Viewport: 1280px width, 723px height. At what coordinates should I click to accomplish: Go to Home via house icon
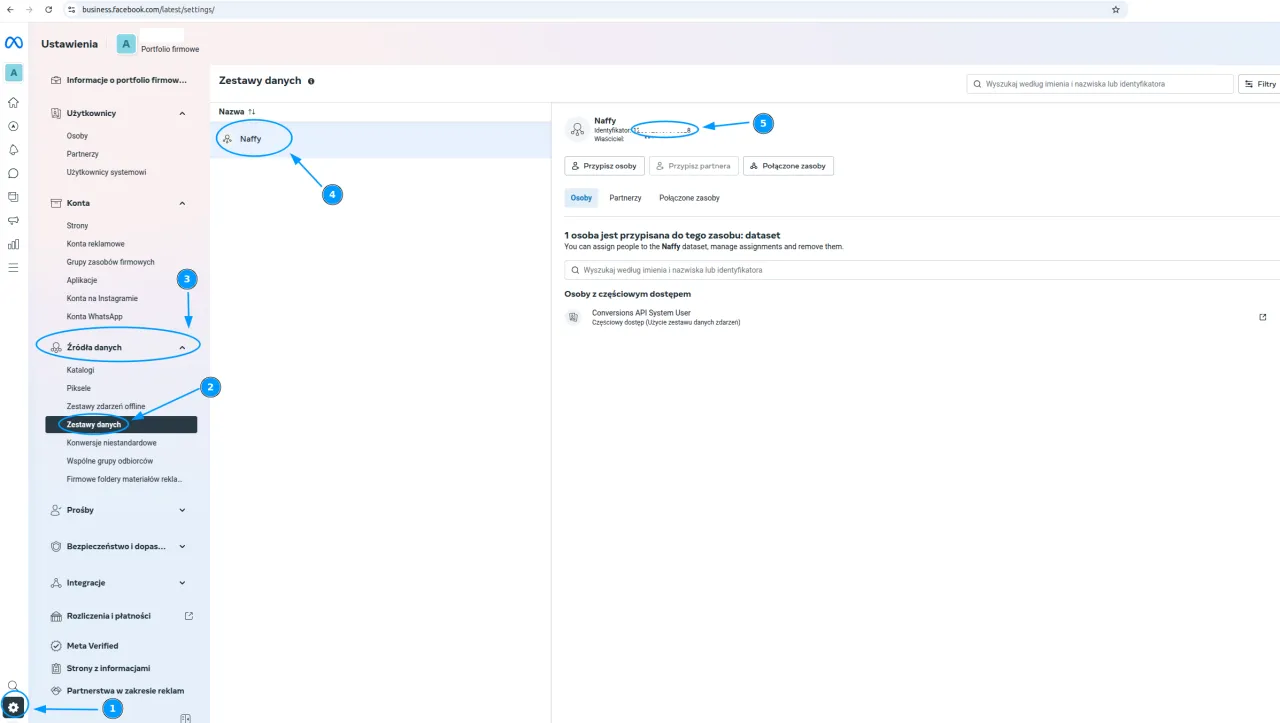[14, 102]
